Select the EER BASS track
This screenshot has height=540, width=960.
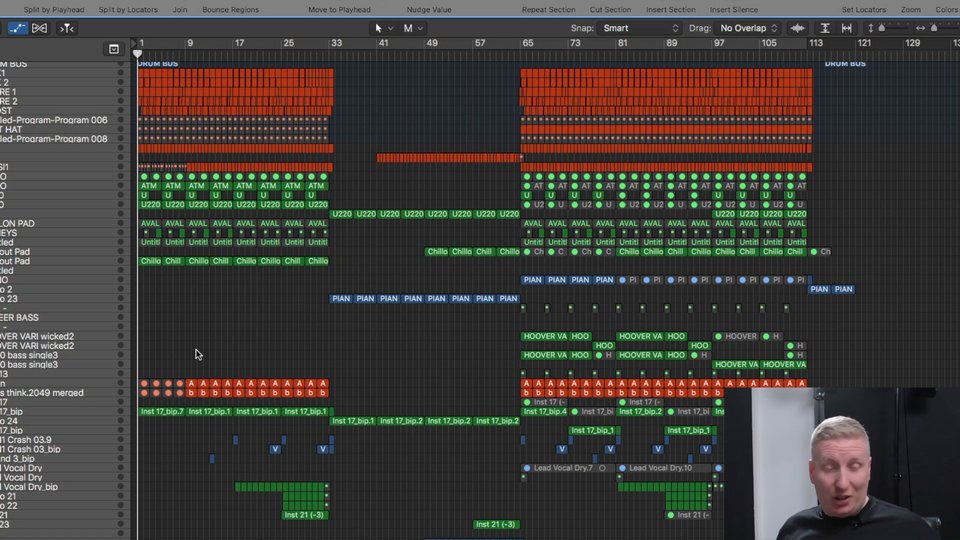coord(19,317)
